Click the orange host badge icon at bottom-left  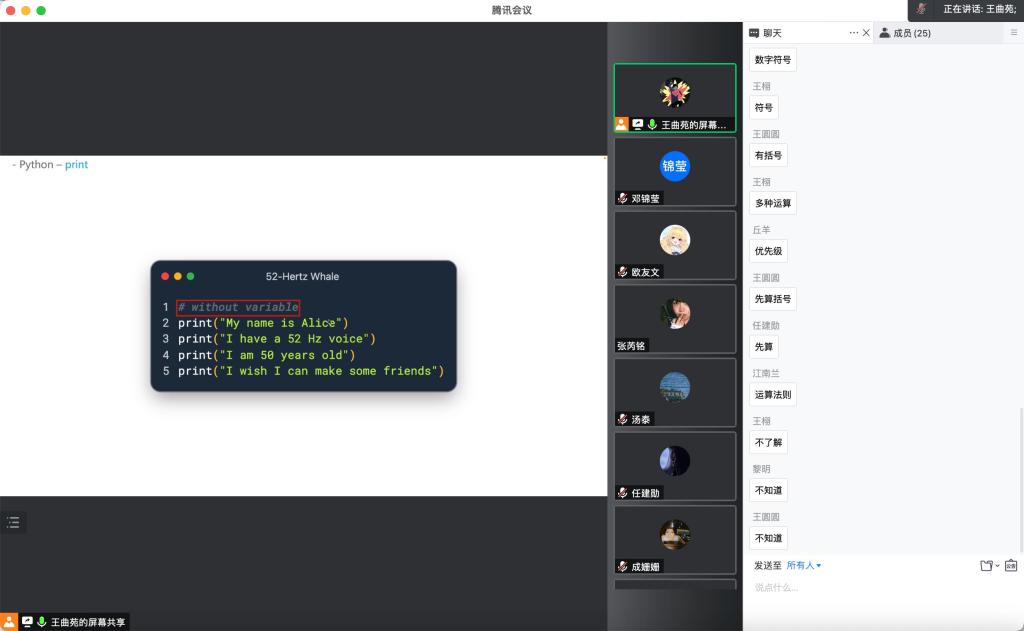tap(8, 622)
